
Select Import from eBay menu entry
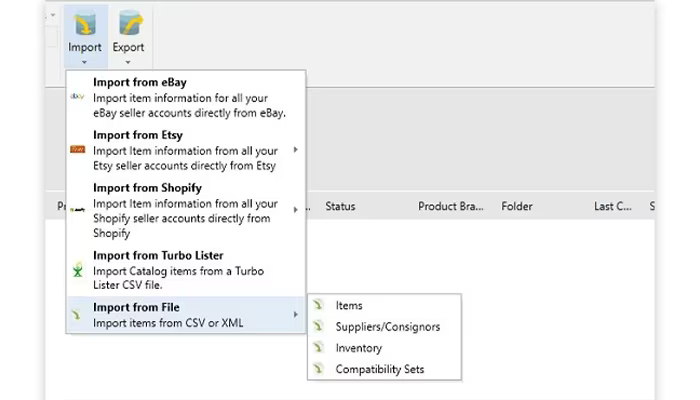[x=186, y=97]
